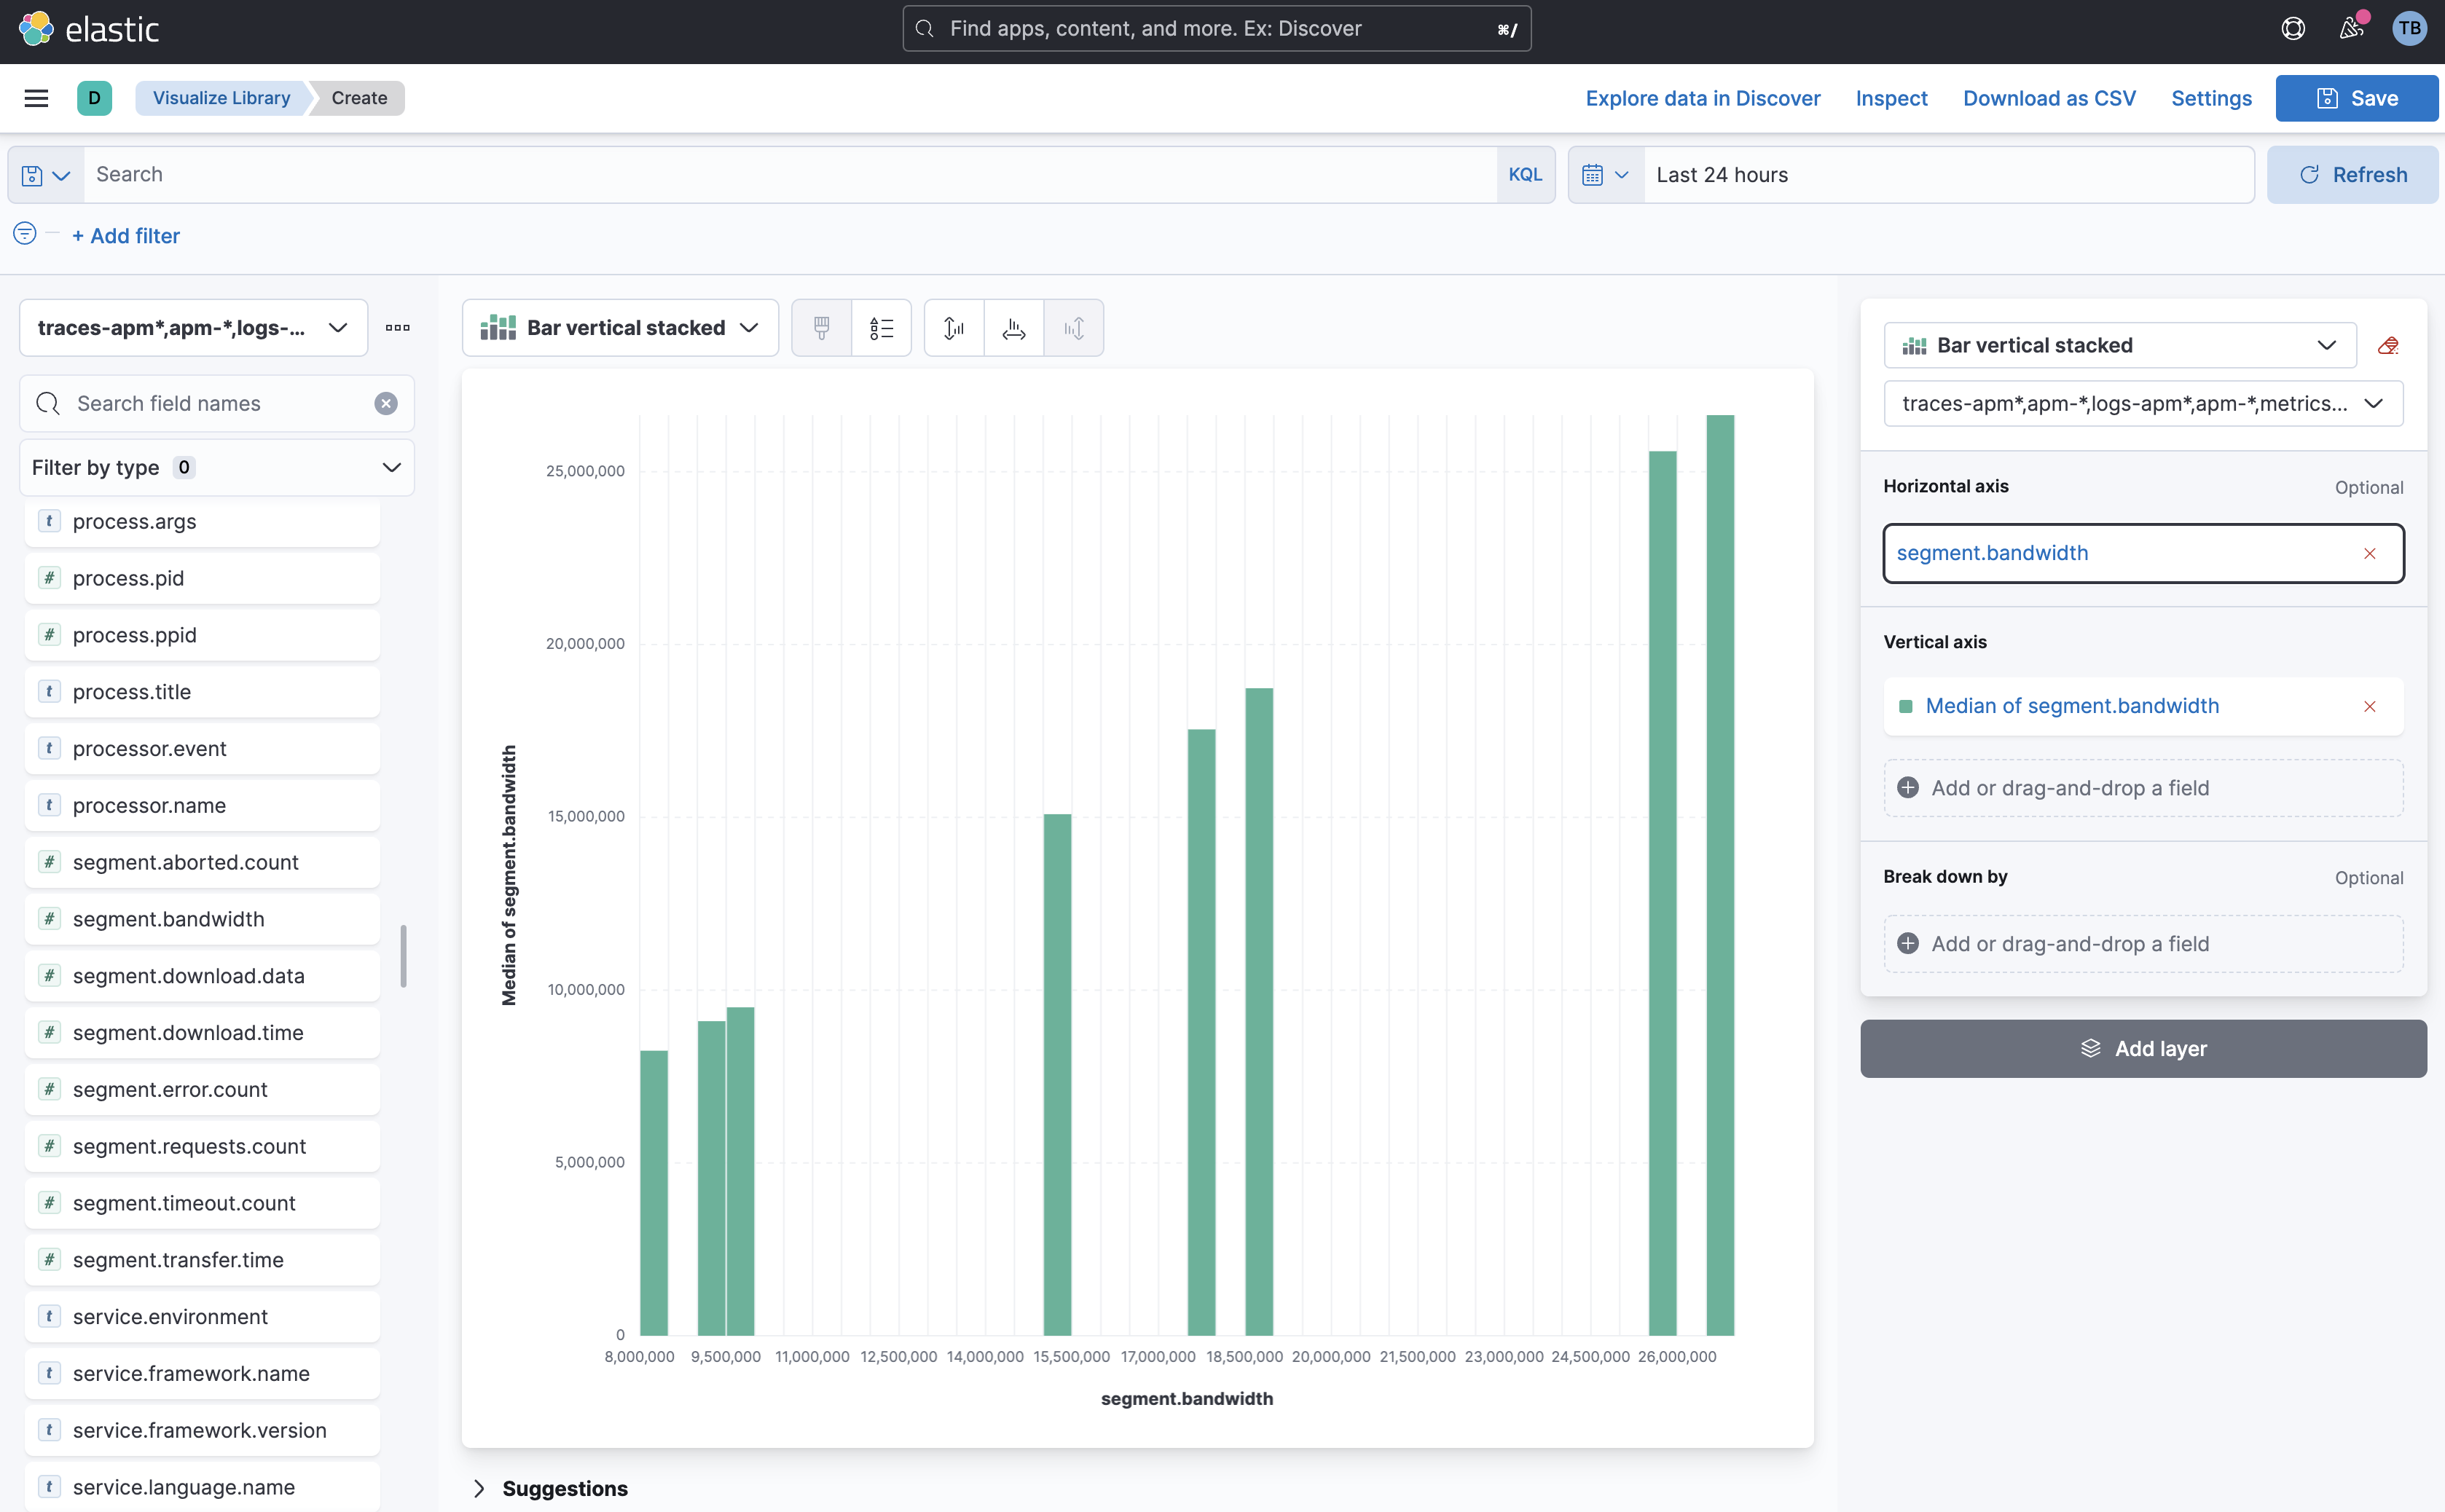Click the Add layer button

(x=2142, y=1049)
